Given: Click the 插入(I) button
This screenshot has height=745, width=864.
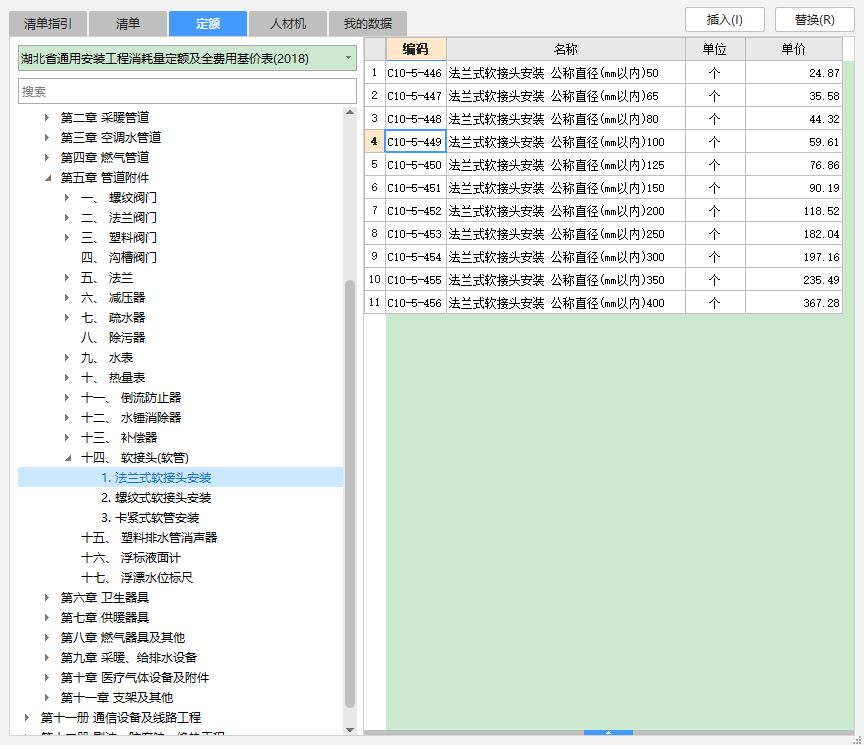Looking at the screenshot, I should tap(727, 20).
